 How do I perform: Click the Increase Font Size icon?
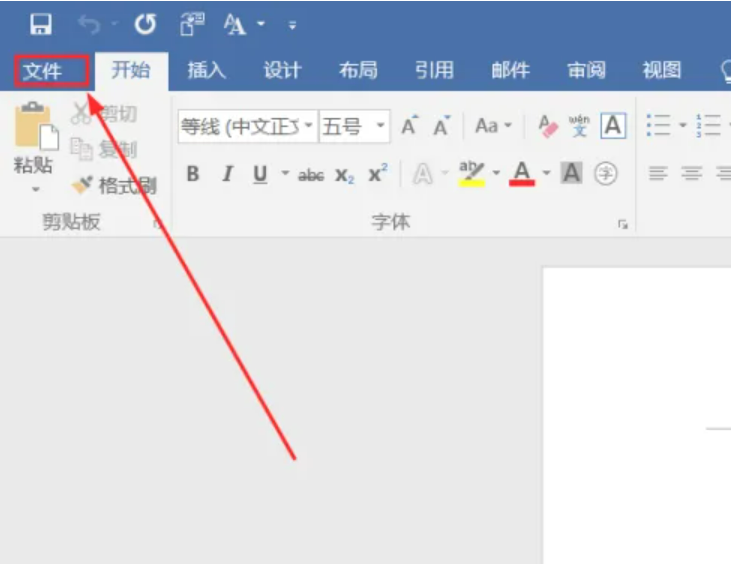[409, 126]
